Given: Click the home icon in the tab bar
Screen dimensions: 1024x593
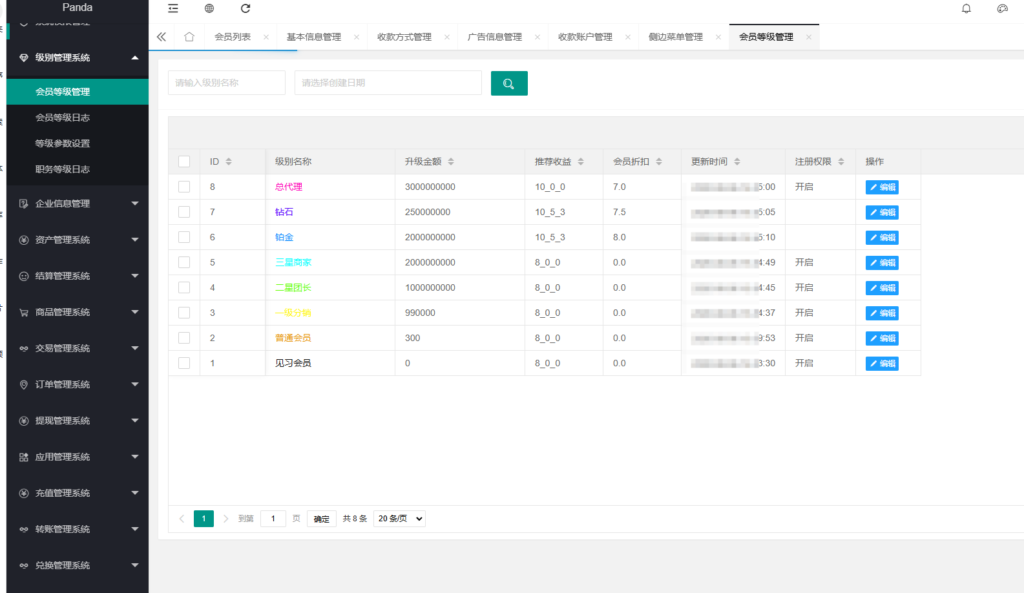Looking at the screenshot, I should pyautogui.click(x=189, y=35).
